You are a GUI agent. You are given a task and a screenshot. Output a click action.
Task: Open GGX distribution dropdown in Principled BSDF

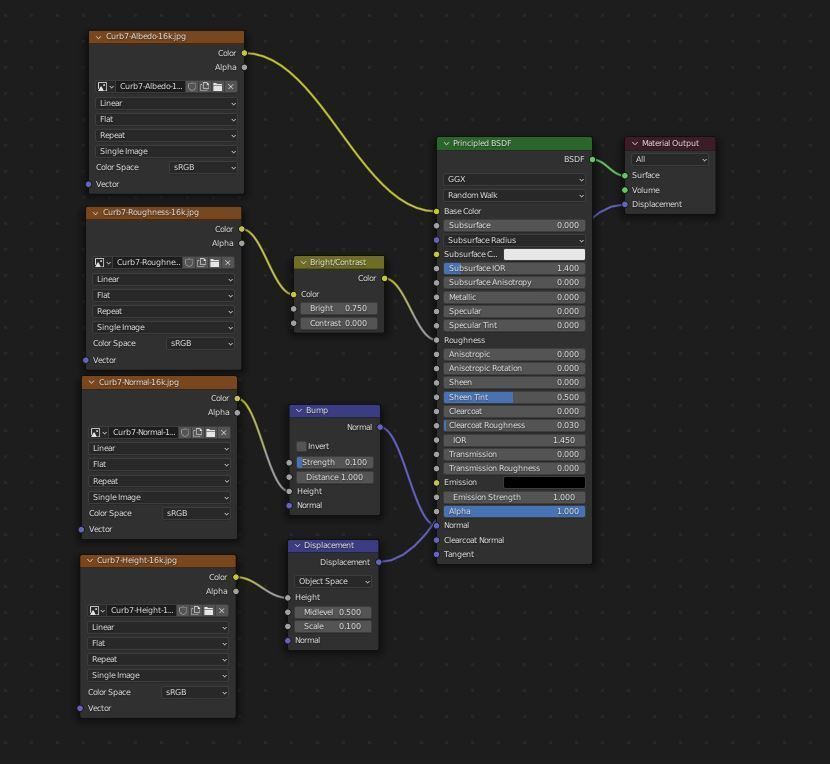click(x=515, y=179)
